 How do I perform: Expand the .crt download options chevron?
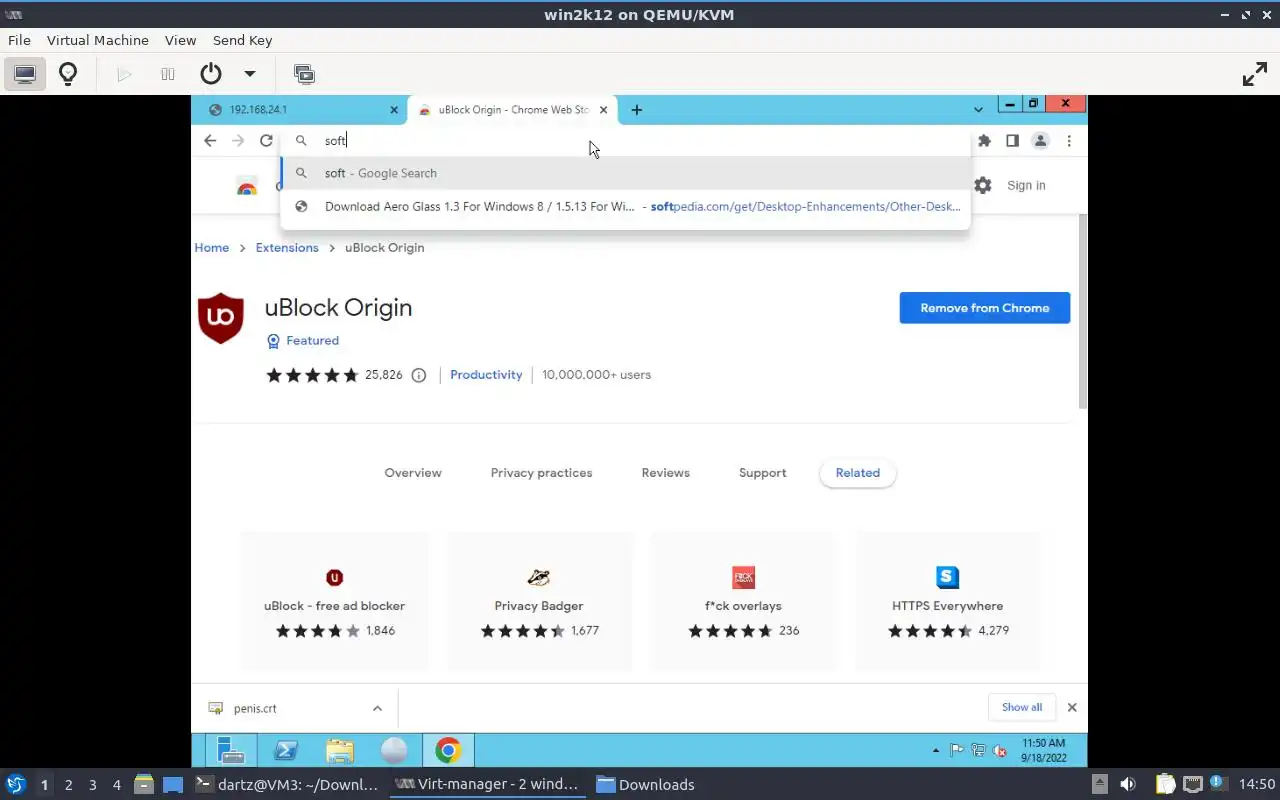(377, 708)
